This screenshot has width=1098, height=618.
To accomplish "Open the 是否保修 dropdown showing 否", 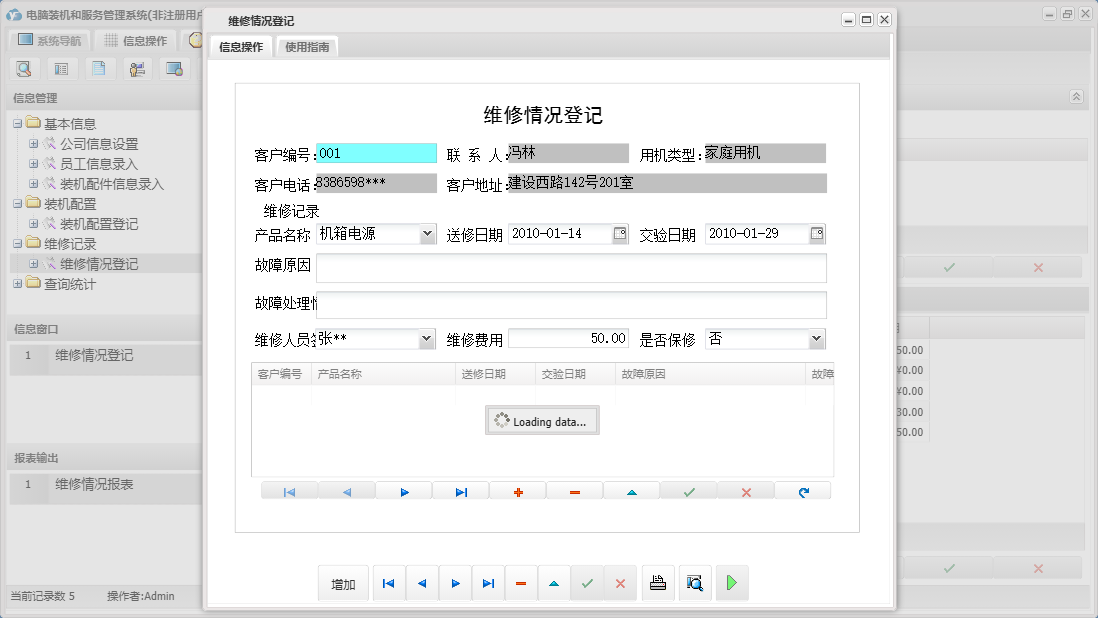I will 814,339.
